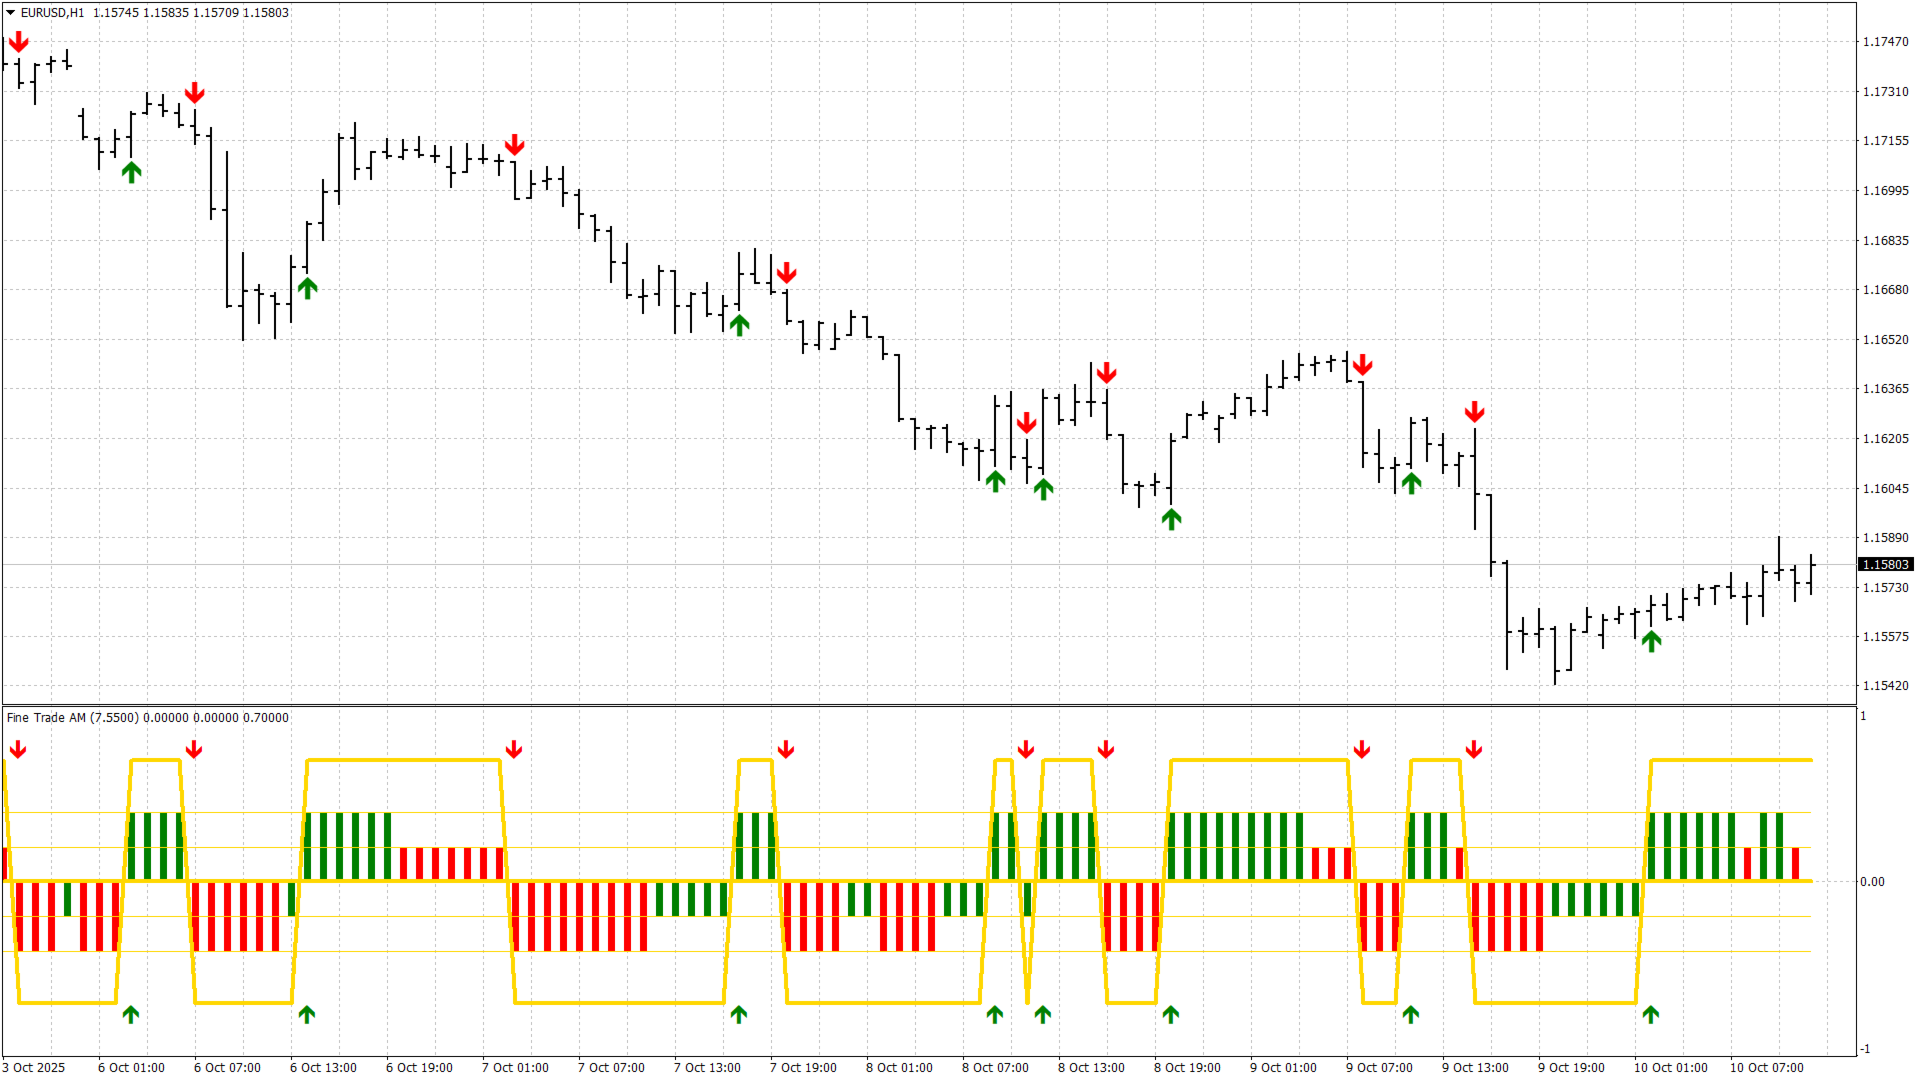Viewport: 1920px width, 1080px height.
Task: Click the dropdown triangle beside EURUSD,H1 title
Action: pyautogui.click(x=11, y=13)
